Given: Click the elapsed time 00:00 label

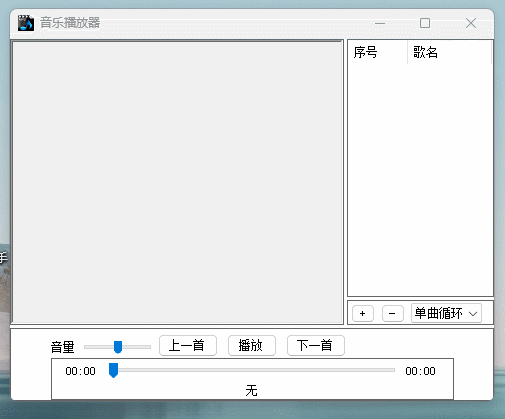Looking at the screenshot, I should [80, 371].
